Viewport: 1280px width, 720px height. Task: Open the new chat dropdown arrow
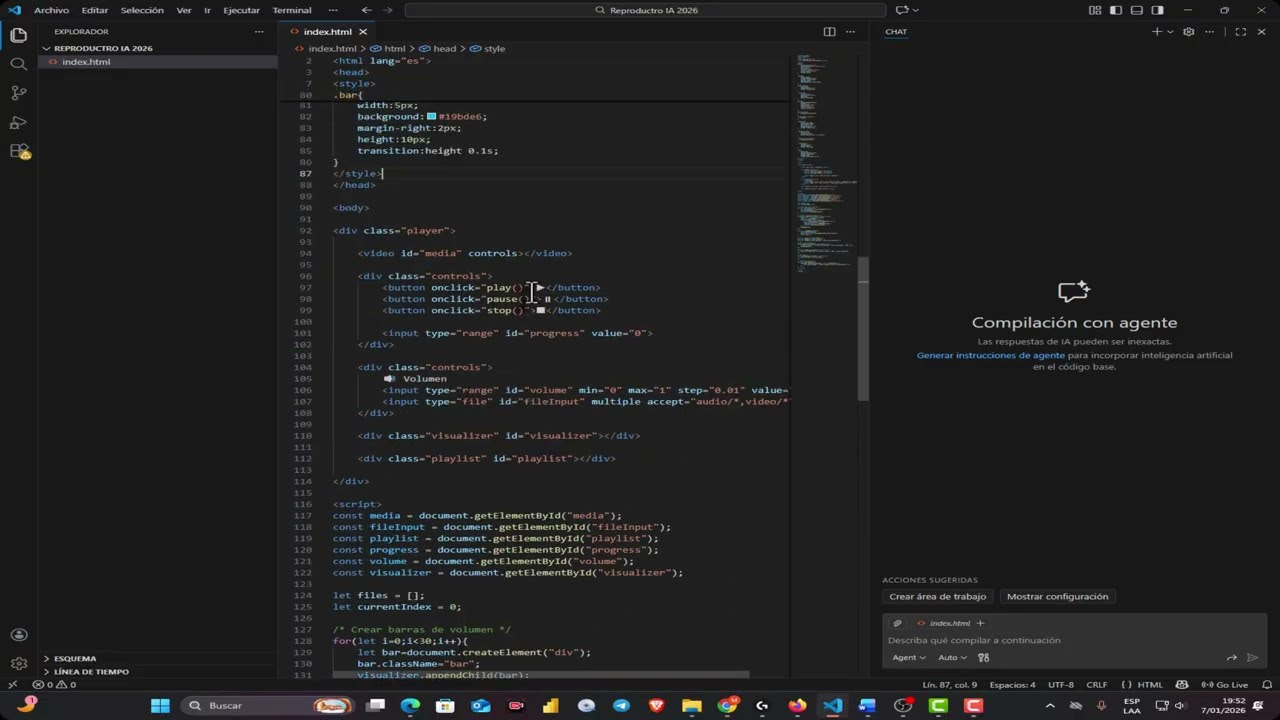1170,32
